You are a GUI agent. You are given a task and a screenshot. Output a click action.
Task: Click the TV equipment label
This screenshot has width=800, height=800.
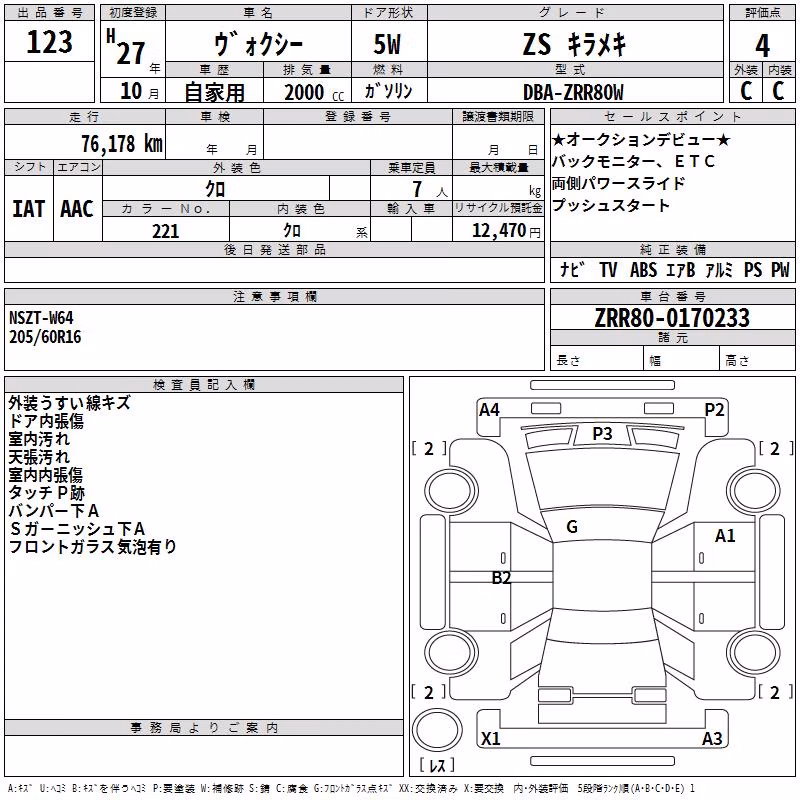coord(608,270)
